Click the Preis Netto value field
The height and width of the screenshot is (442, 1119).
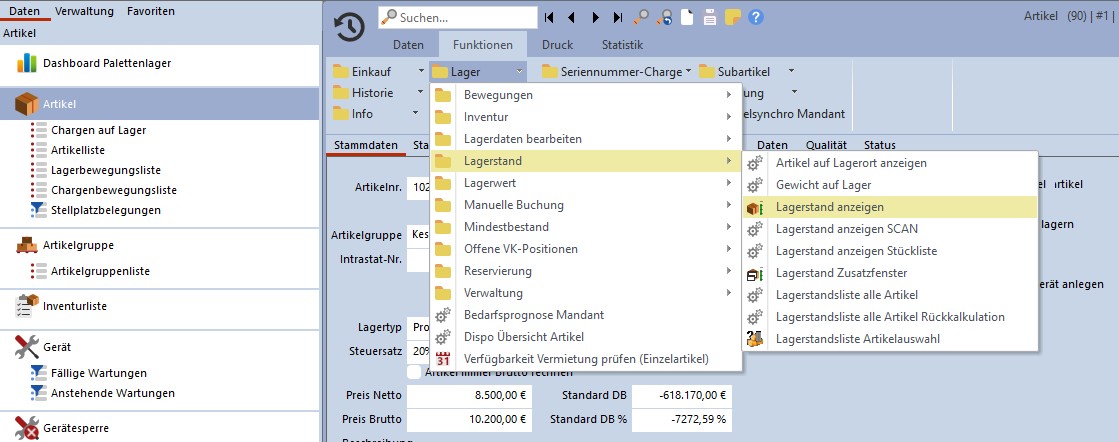coord(469,395)
